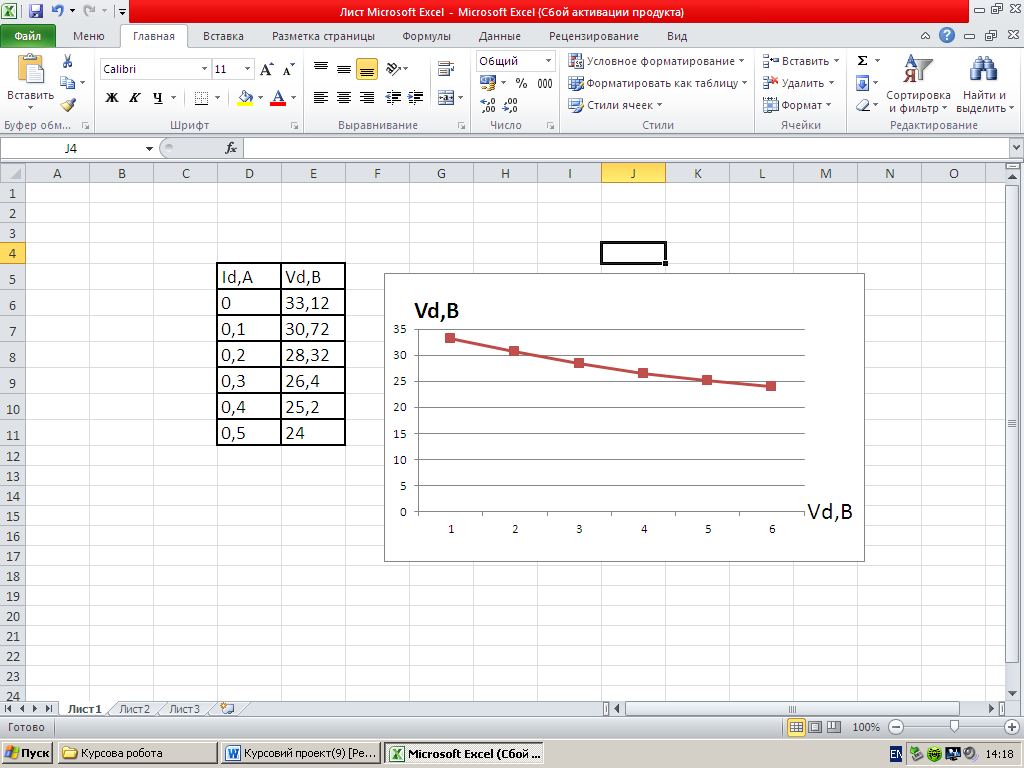Image resolution: width=1024 pixels, height=768 pixels.
Task: Apply red font color A icon
Action: (x=278, y=98)
